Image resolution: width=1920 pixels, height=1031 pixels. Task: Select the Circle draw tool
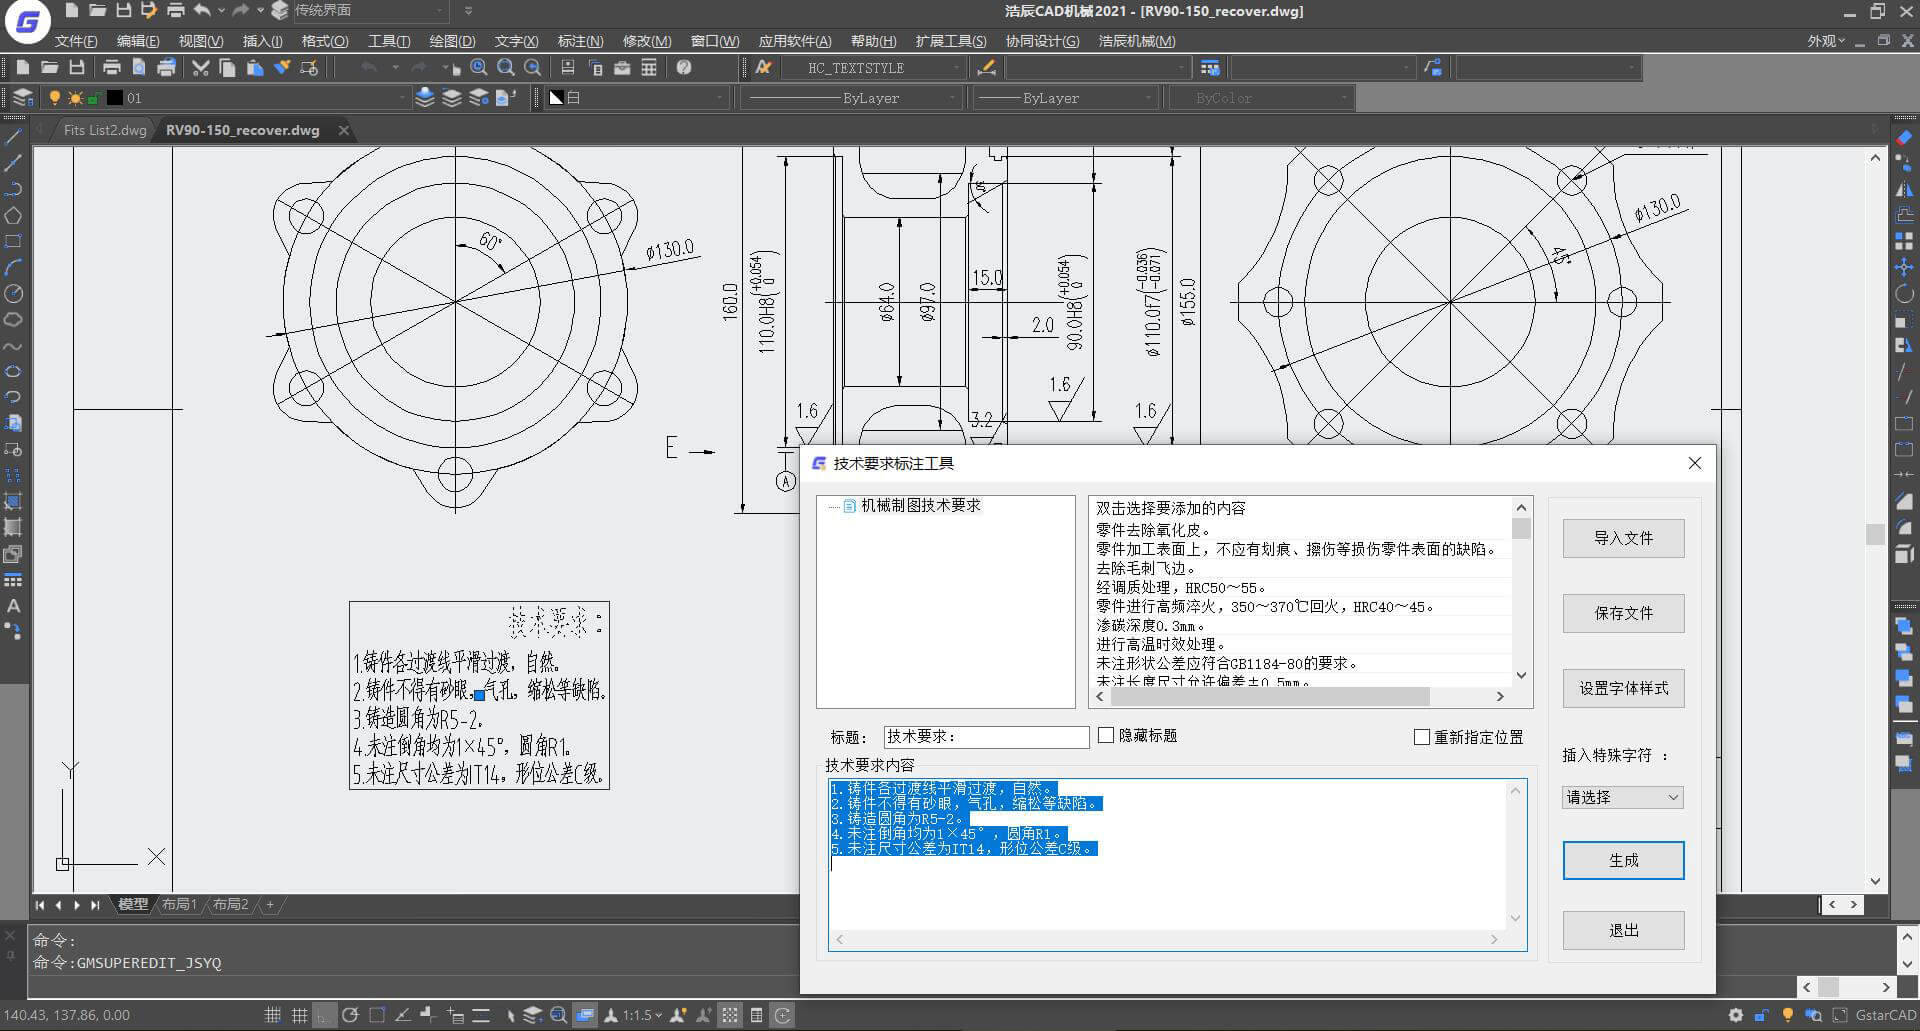[x=13, y=293]
